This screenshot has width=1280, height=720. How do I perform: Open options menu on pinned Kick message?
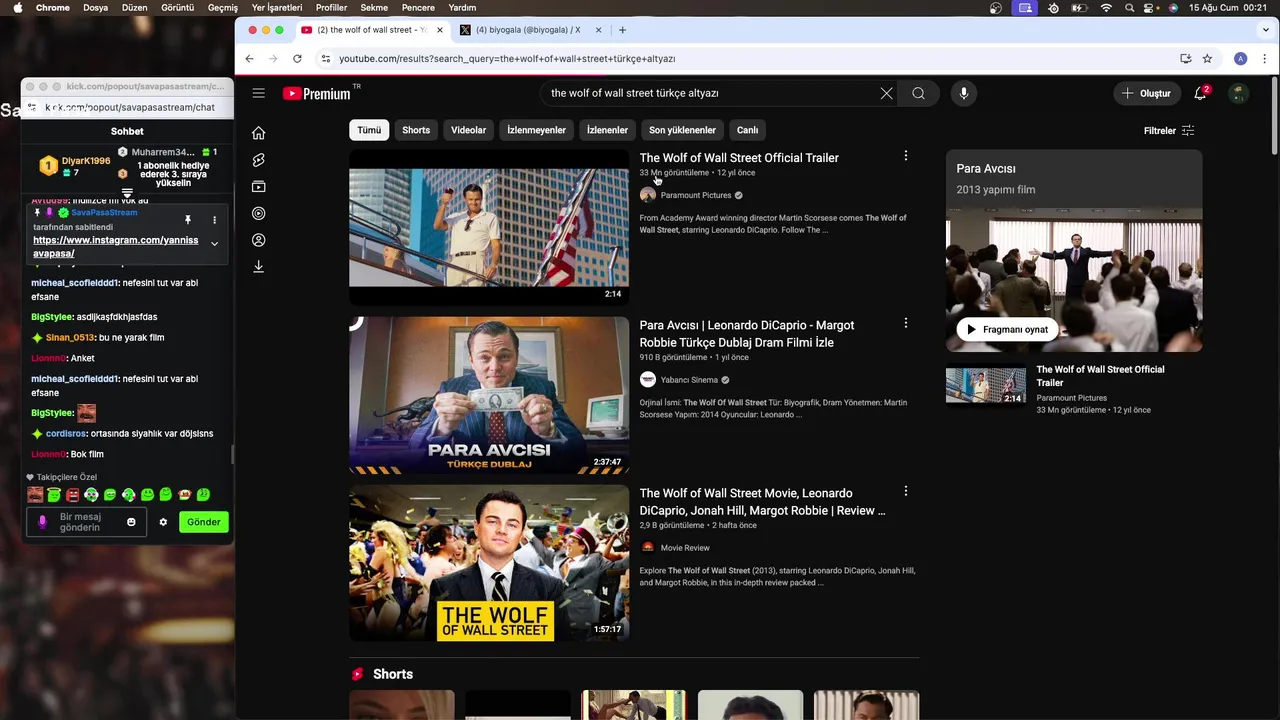[214, 220]
